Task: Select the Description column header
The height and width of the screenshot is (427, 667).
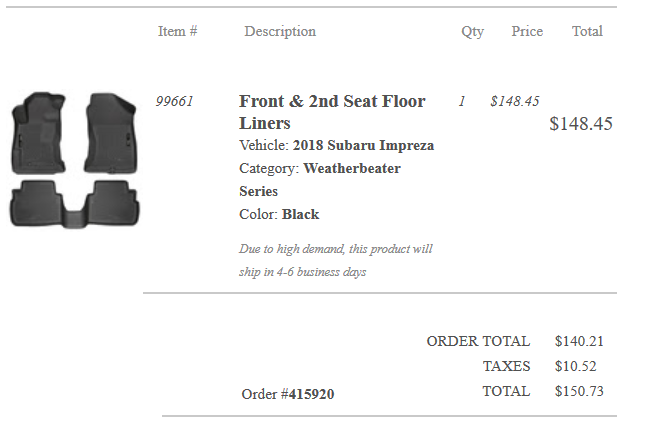Action: pos(280,31)
